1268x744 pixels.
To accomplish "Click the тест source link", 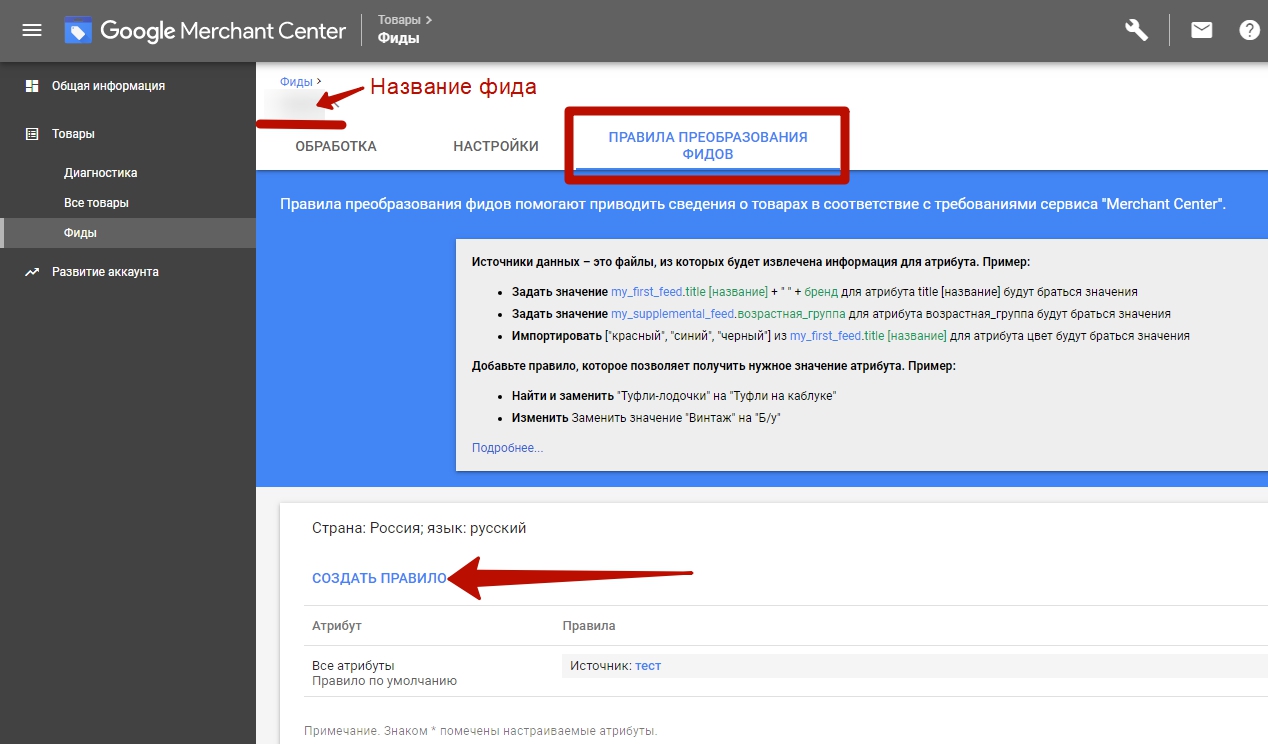I will point(648,666).
